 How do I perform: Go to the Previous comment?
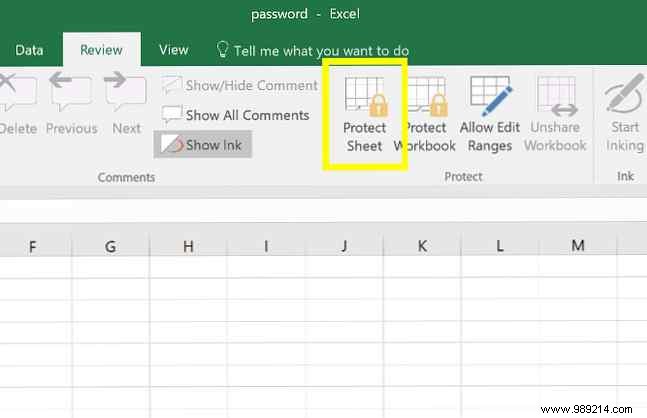tap(71, 104)
